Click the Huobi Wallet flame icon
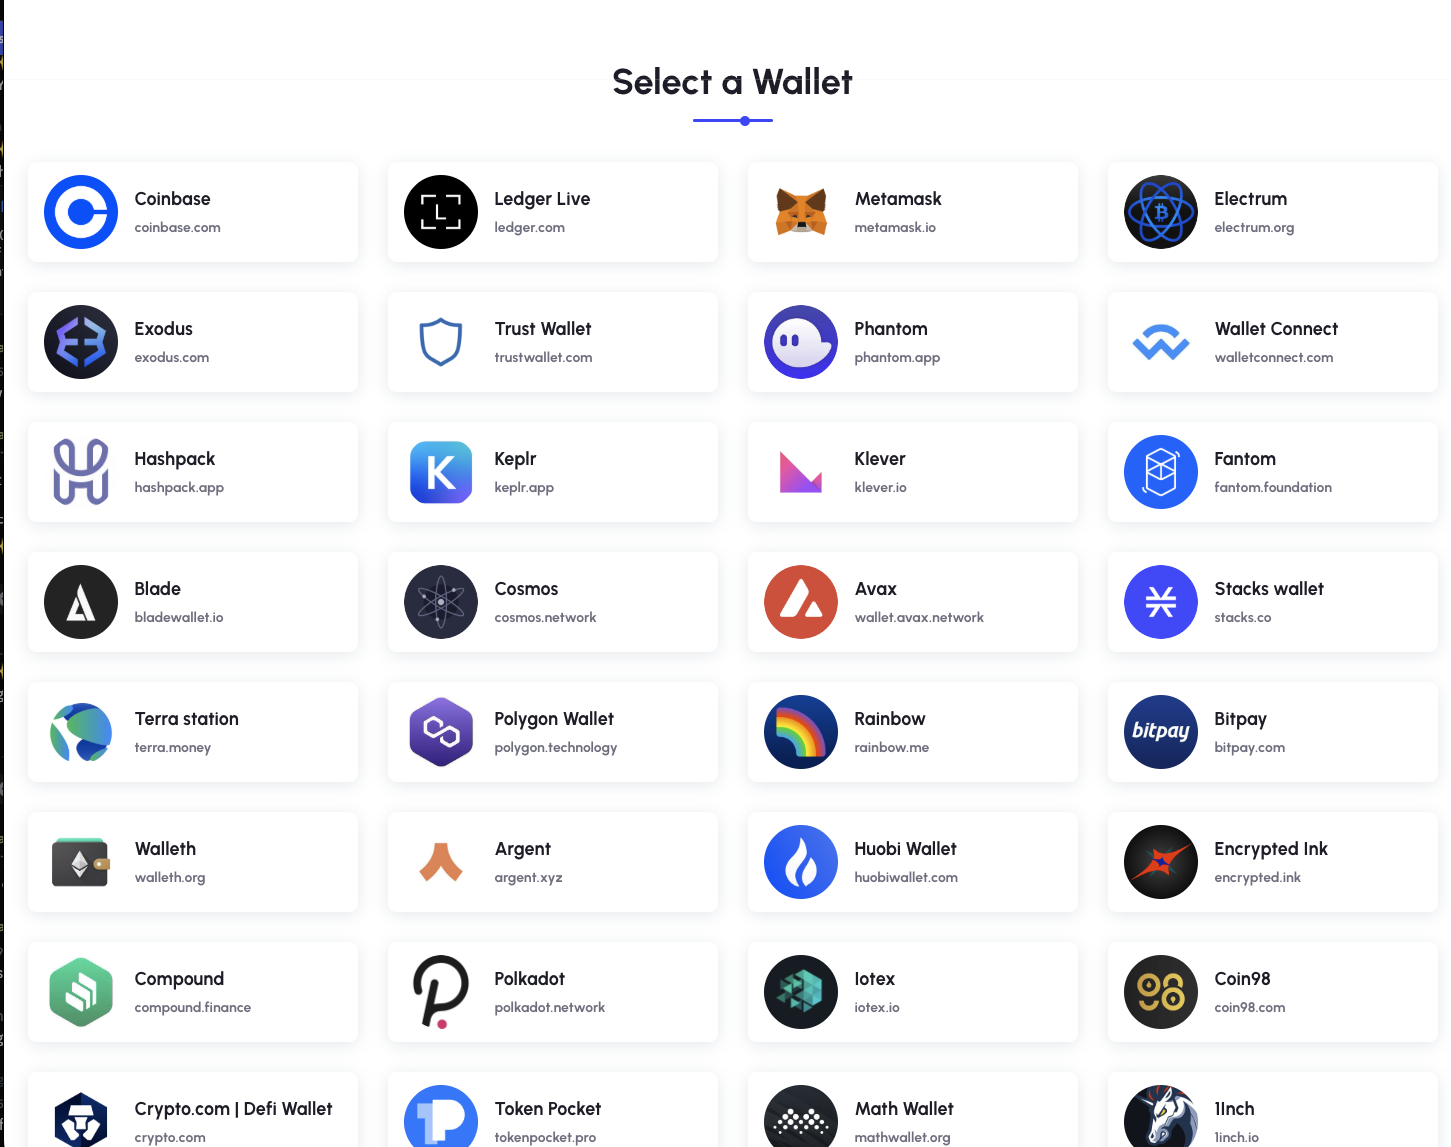The width and height of the screenshot is (1451, 1147). tap(801, 862)
